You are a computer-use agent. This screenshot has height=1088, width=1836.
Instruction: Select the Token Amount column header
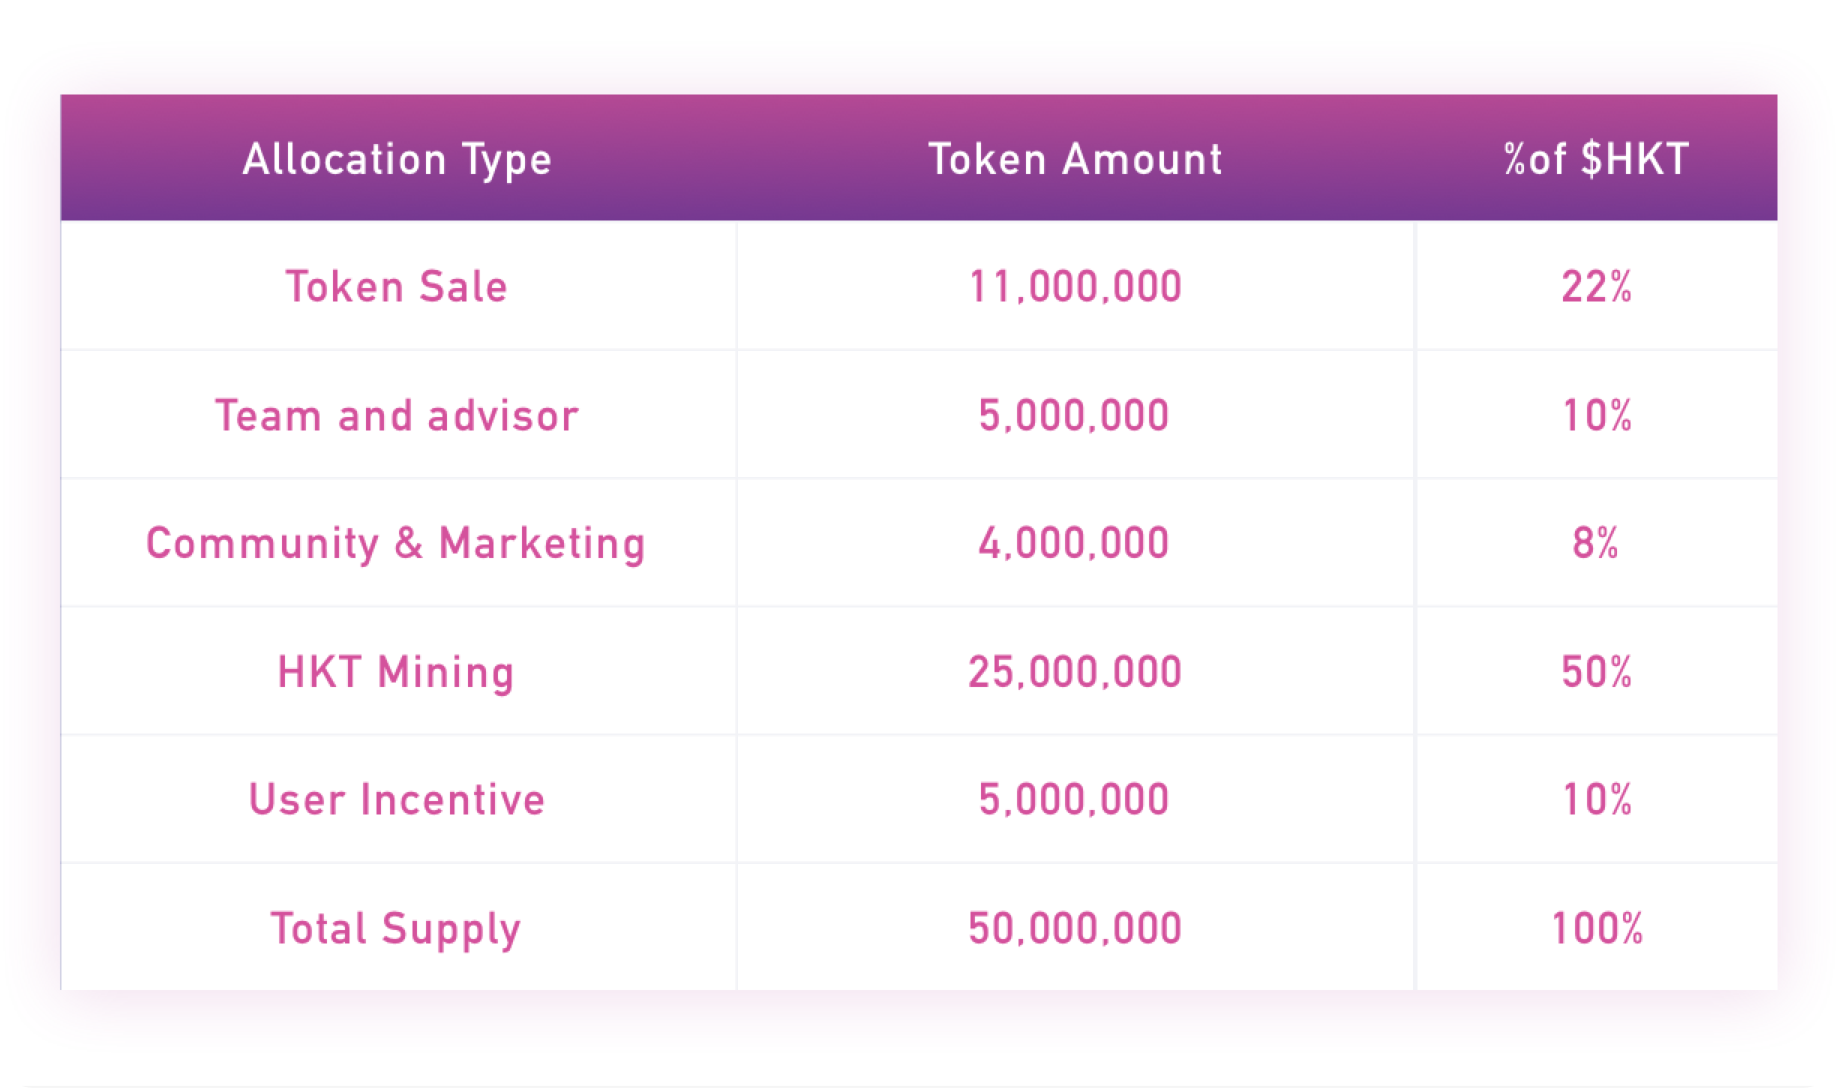[1075, 160]
